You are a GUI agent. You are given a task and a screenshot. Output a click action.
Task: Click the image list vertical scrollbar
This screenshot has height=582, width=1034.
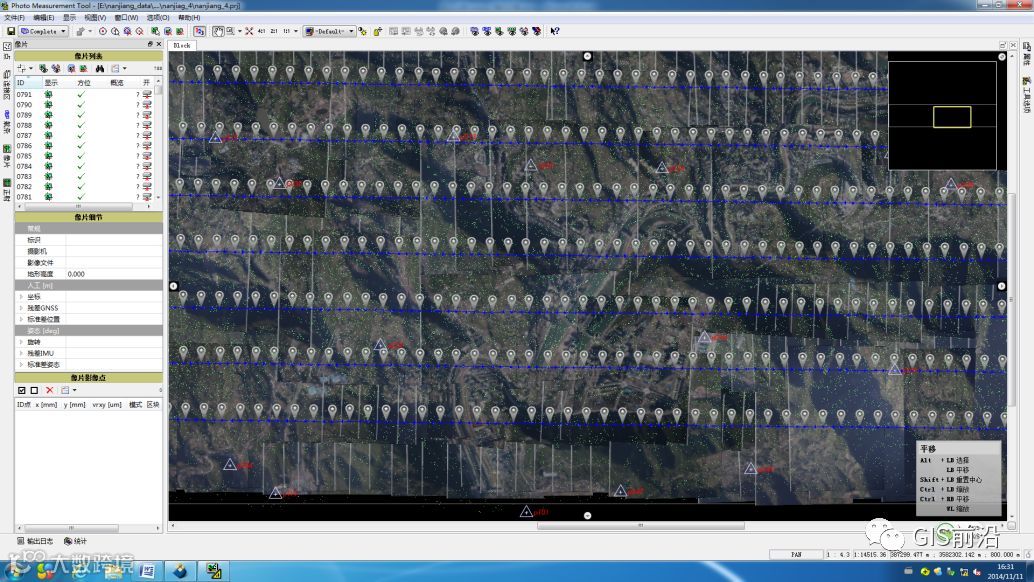(x=158, y=142)
